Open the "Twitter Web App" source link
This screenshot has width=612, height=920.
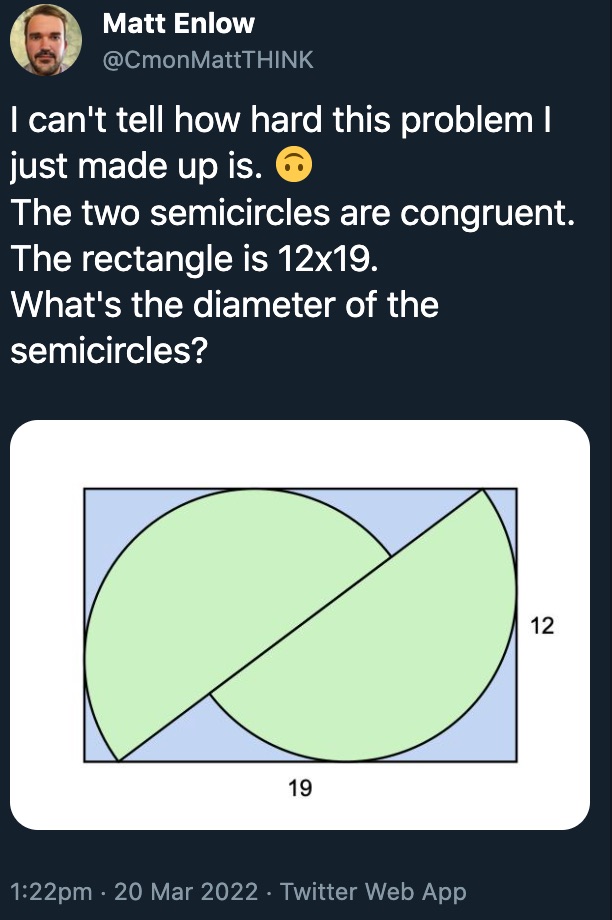[373, 890]
